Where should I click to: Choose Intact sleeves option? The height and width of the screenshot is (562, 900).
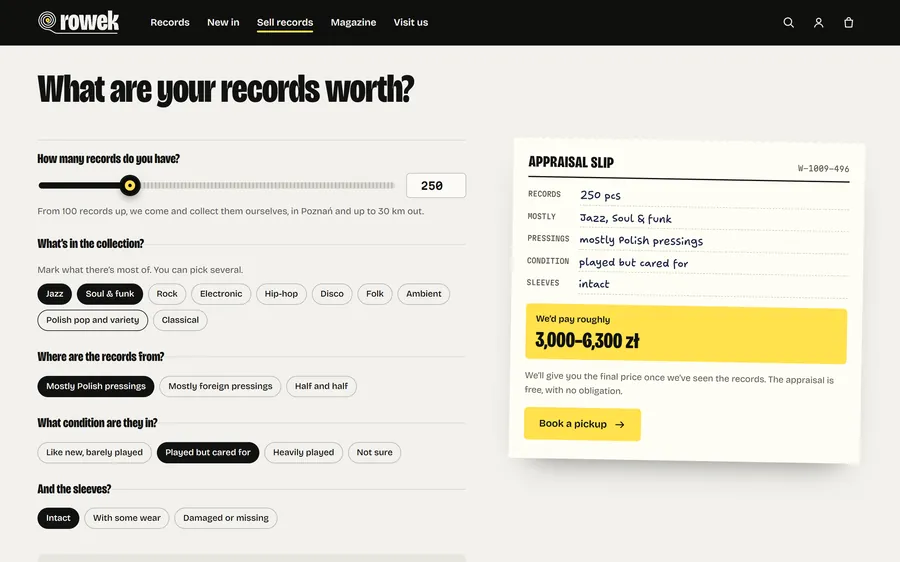pyautogui.click(x=58, y=518)
